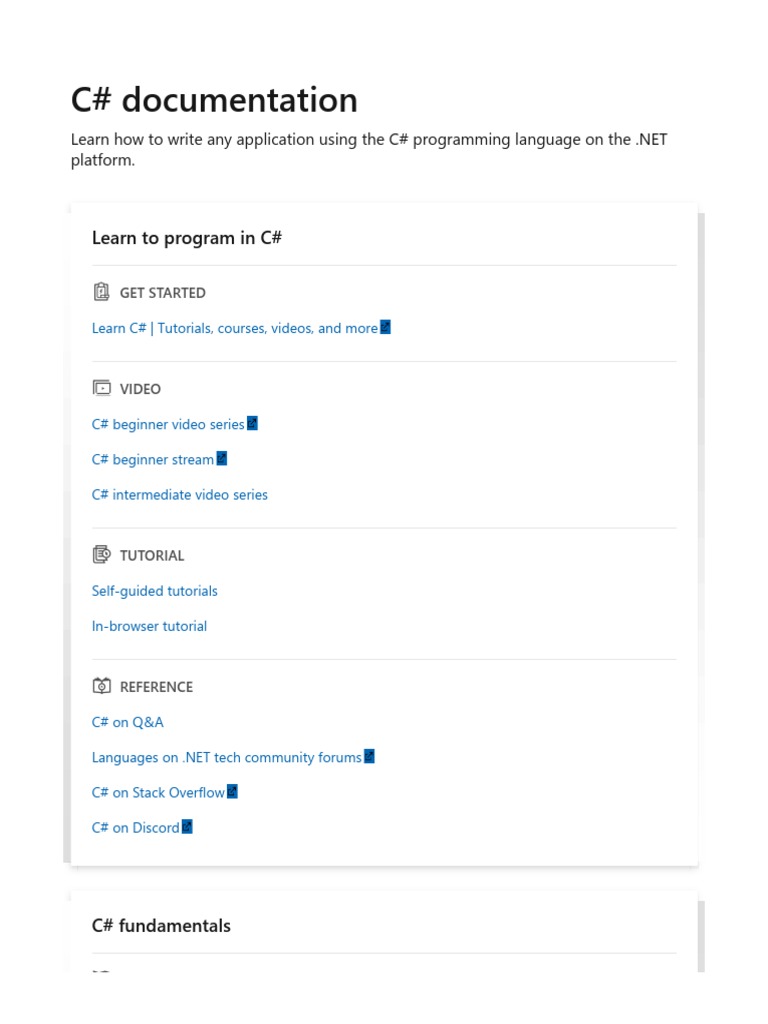Open C# beginner video series link
Screen dimensions: 768x1024
coord(168,424)
